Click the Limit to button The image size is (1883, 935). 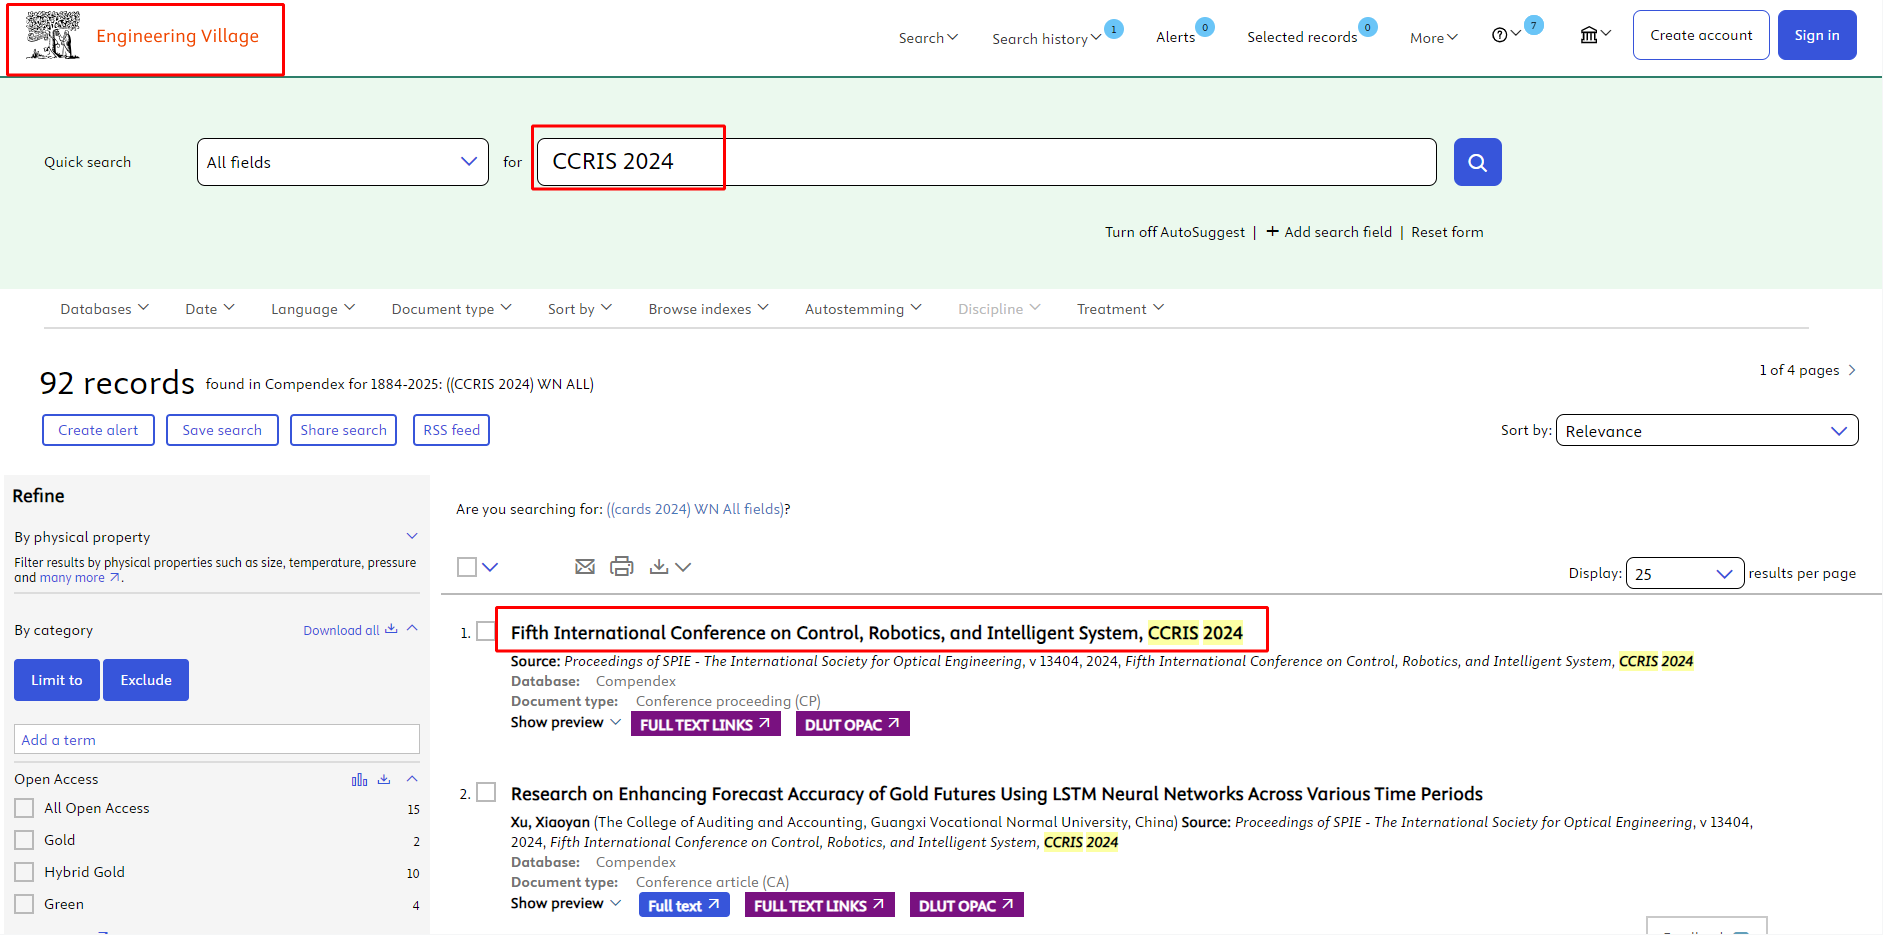57,680
